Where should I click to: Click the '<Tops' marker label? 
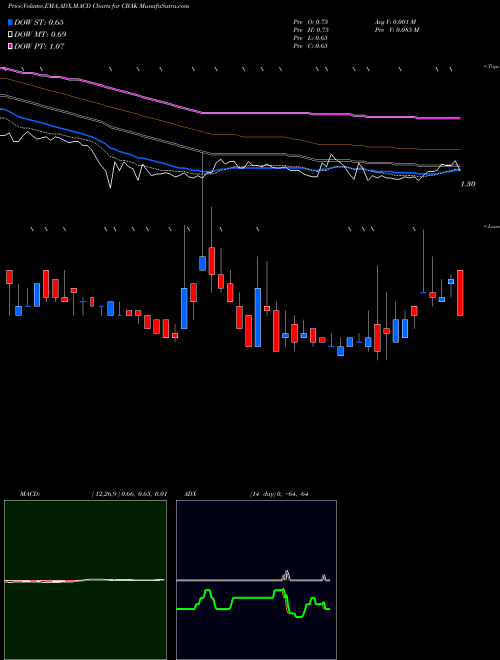[x=491, y=67]
